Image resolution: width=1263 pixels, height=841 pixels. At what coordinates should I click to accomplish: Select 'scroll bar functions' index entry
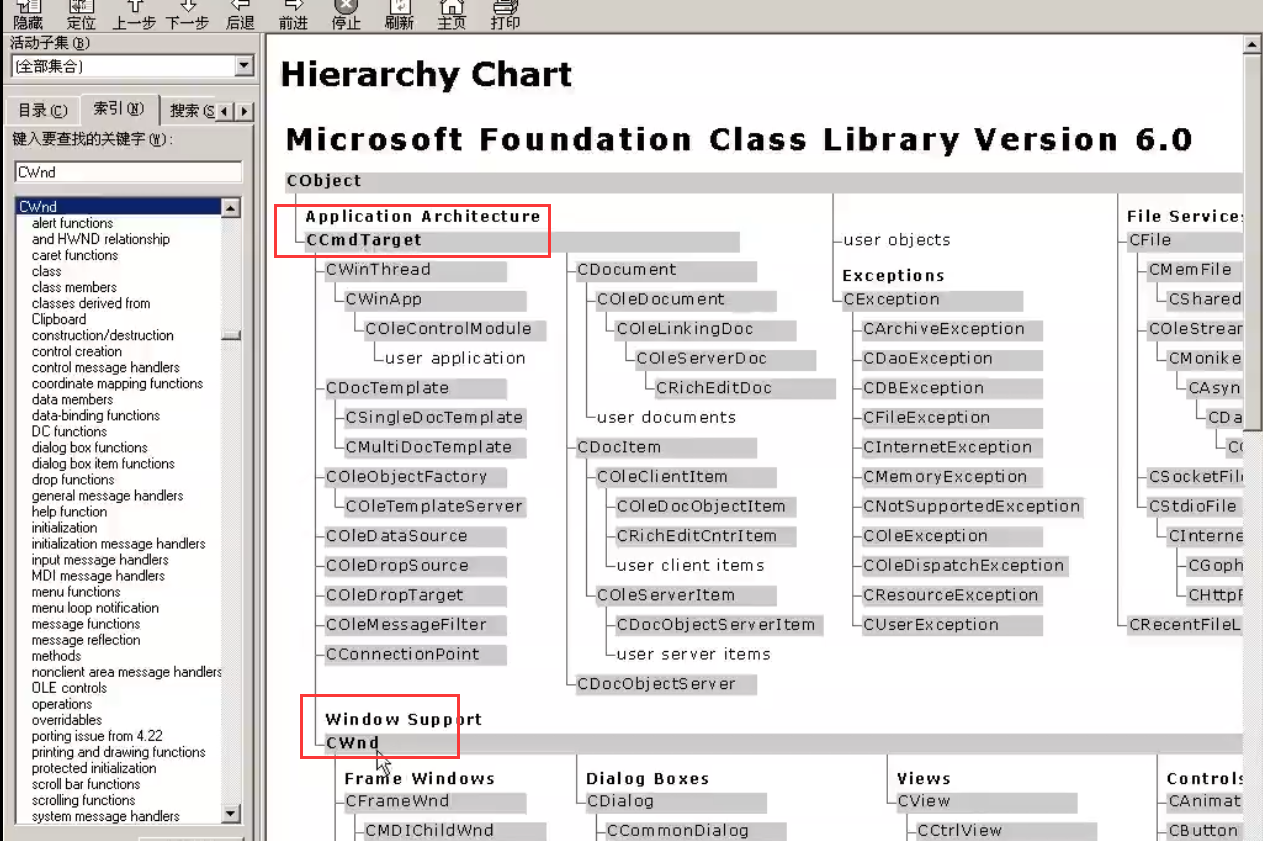tap(86, 783)
